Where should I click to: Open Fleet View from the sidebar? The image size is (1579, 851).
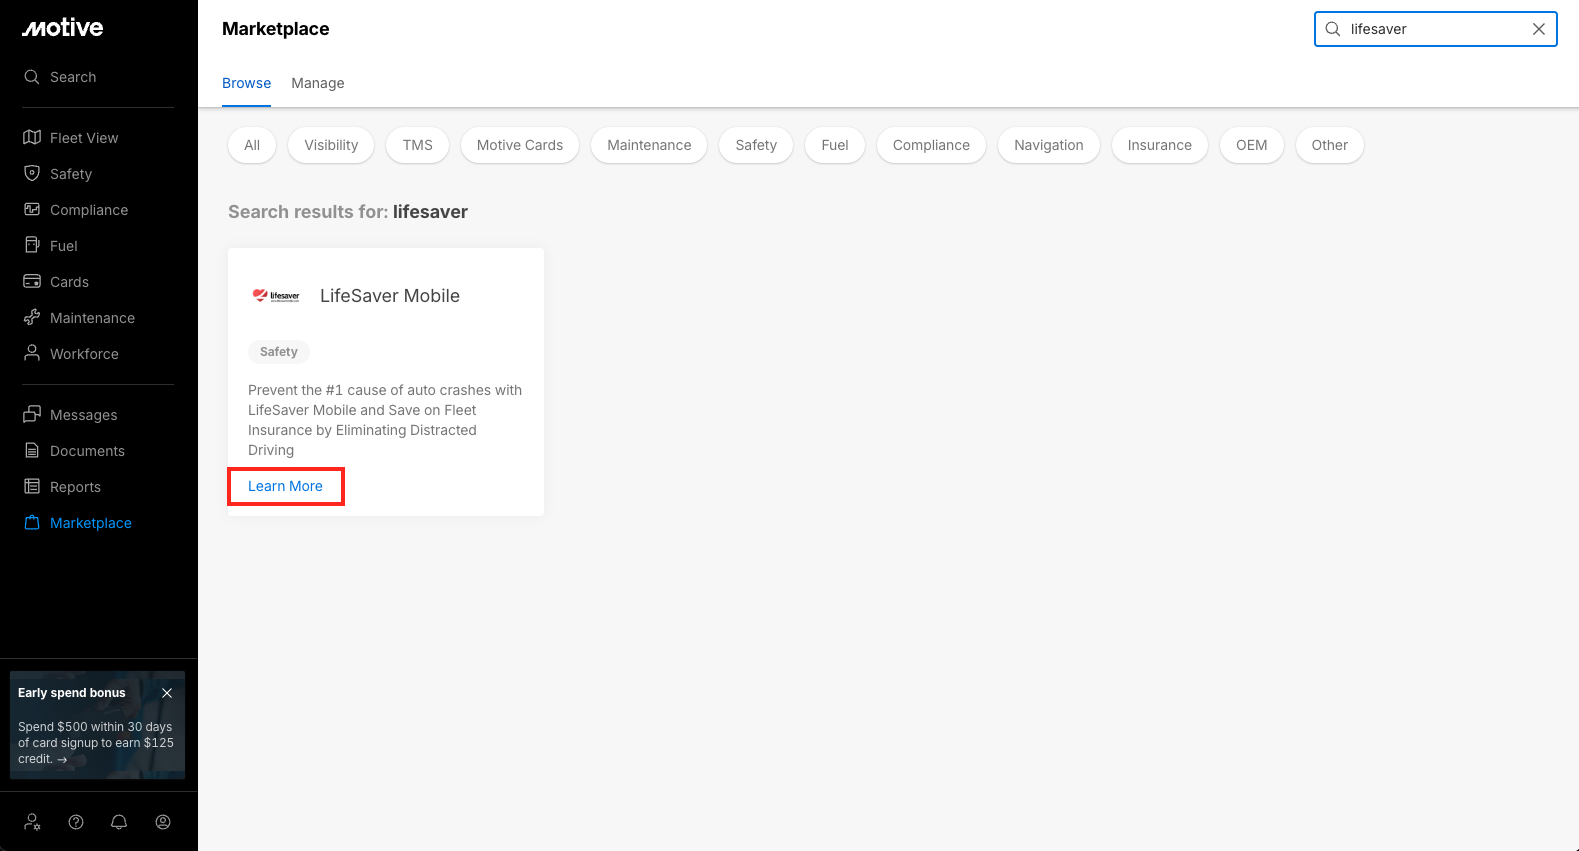point(71,138)
